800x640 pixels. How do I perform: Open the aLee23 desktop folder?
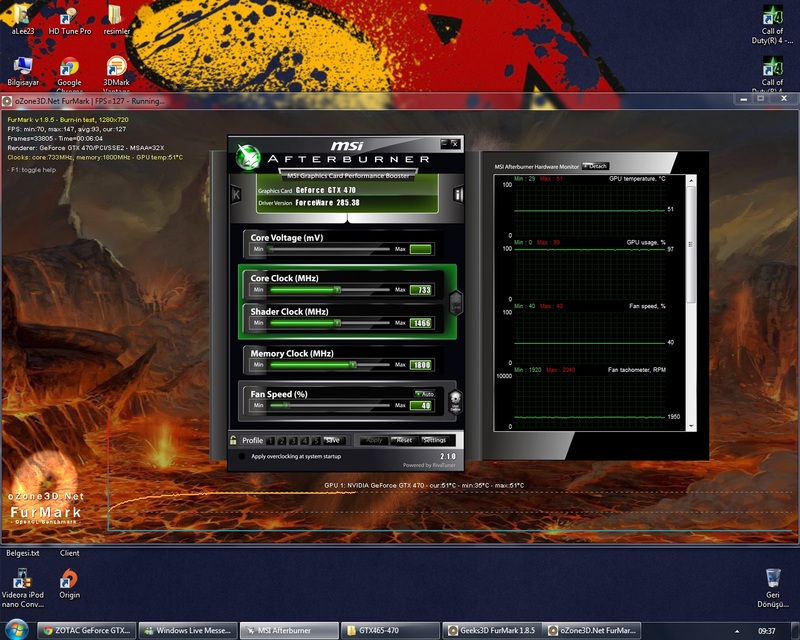(x=22, y=18)
